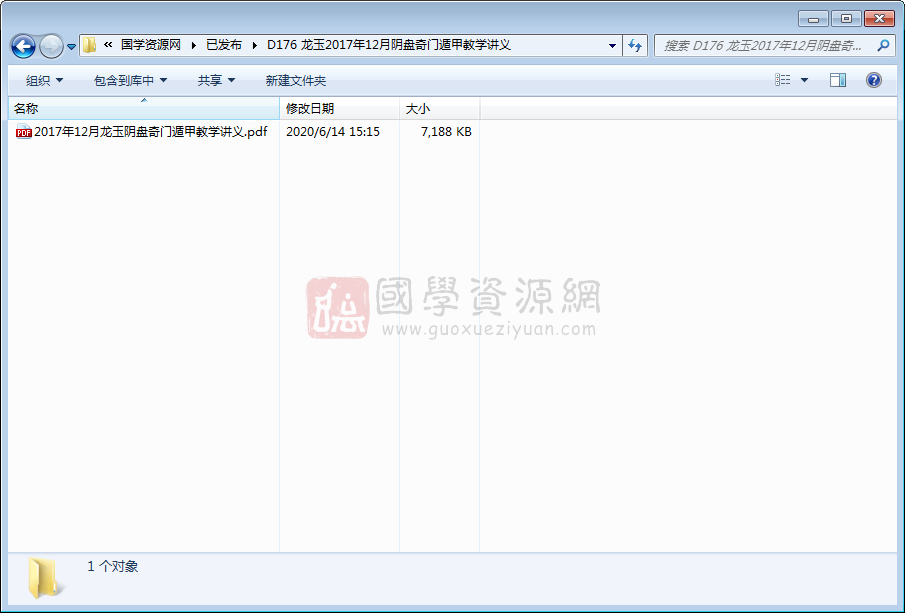
Task: Click the search magnifier icon
Action: click(883, 46)
